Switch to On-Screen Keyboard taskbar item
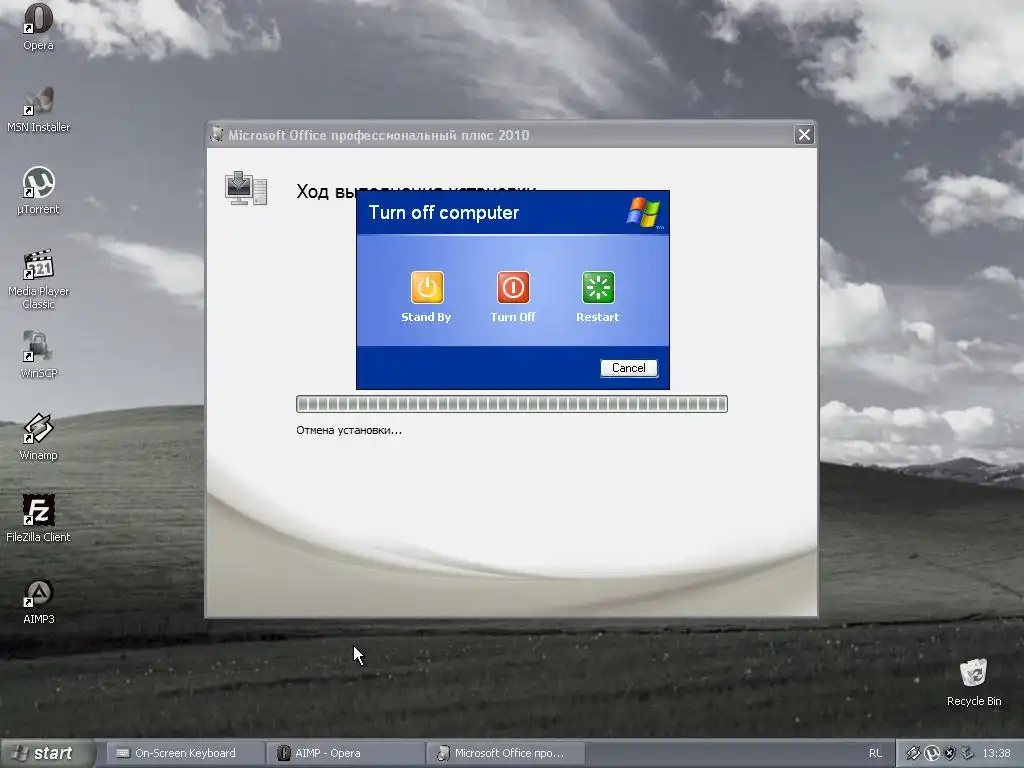Image resolution: width=1024 pixels, height=768 pixels. pos(184,753)
